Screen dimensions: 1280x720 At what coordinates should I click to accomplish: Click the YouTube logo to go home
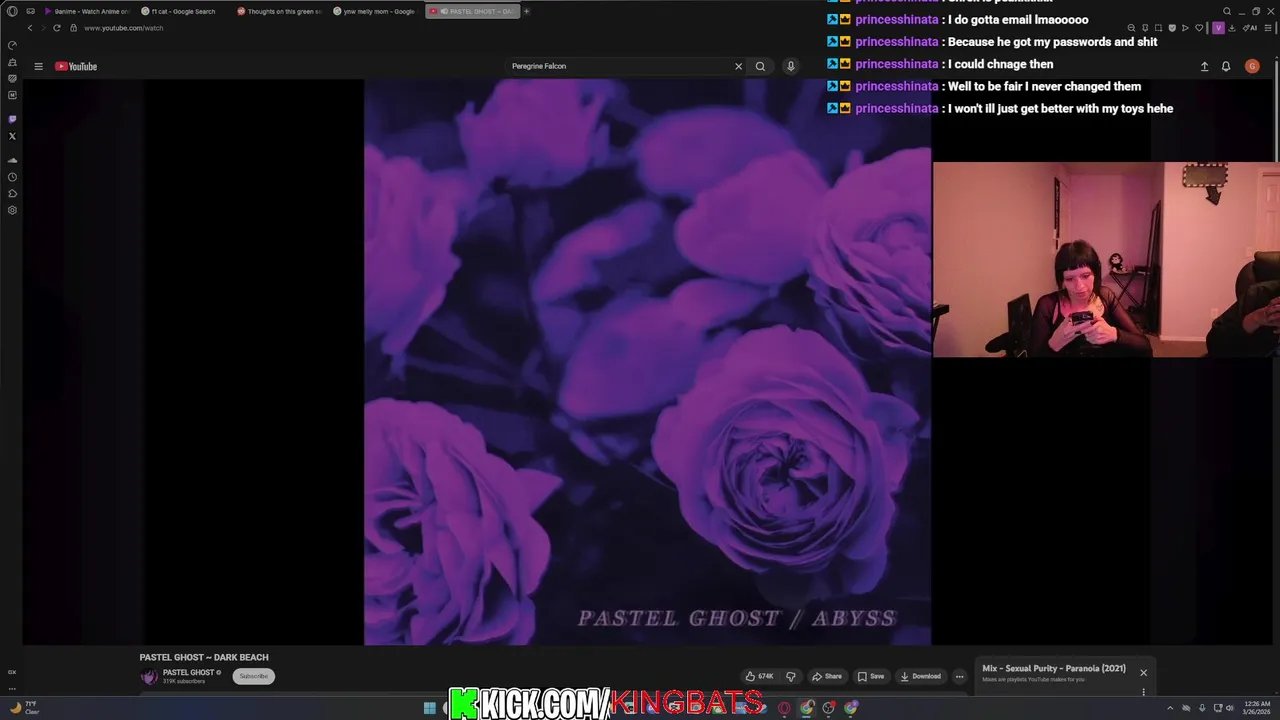pyautogui.click(x=76, y=66)
